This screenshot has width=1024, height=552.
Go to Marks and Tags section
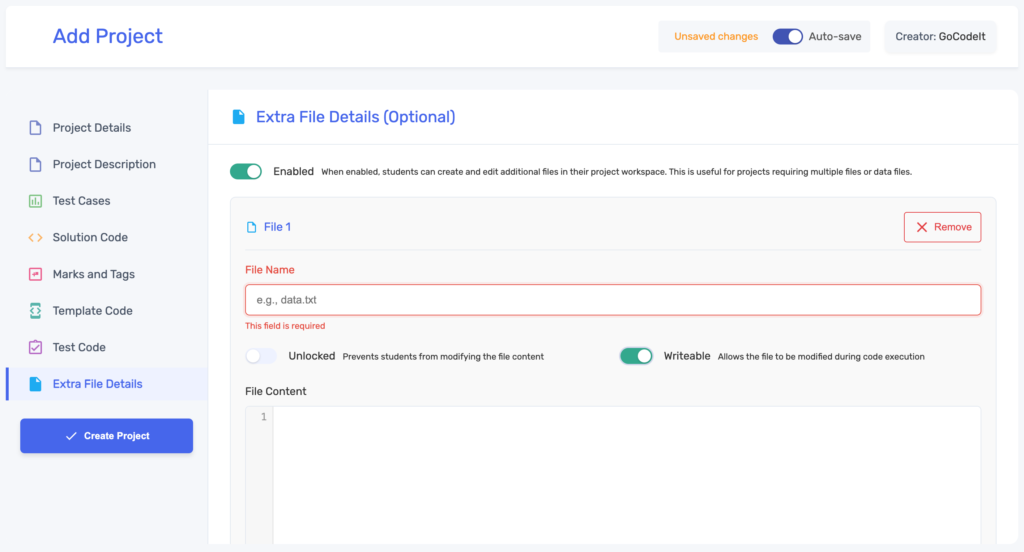pyautogui.click(x=93, y=274)
